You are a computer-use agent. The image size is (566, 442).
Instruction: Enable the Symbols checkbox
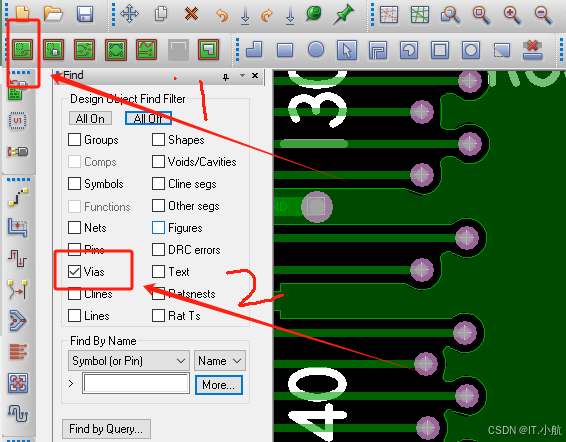click(x=74, y=183)
